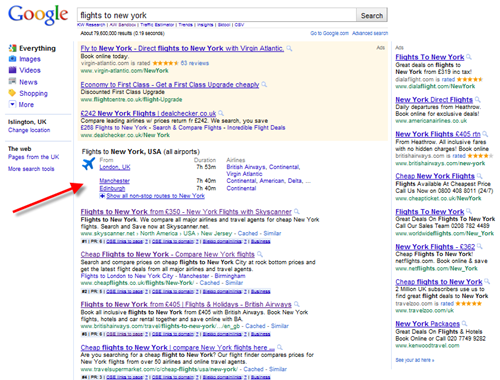Open £242 New York Flights dealchecker ad
500x380 pixels.
point(148,113)
